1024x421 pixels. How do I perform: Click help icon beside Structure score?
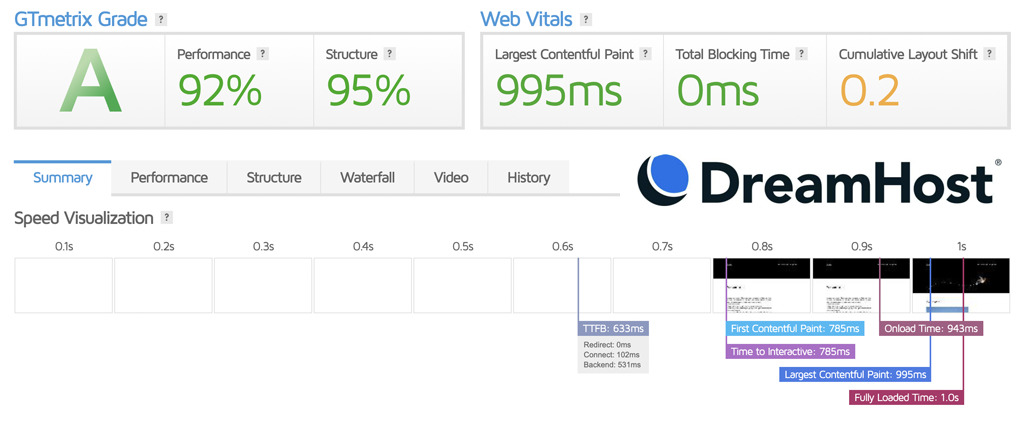tap(390, 54)
